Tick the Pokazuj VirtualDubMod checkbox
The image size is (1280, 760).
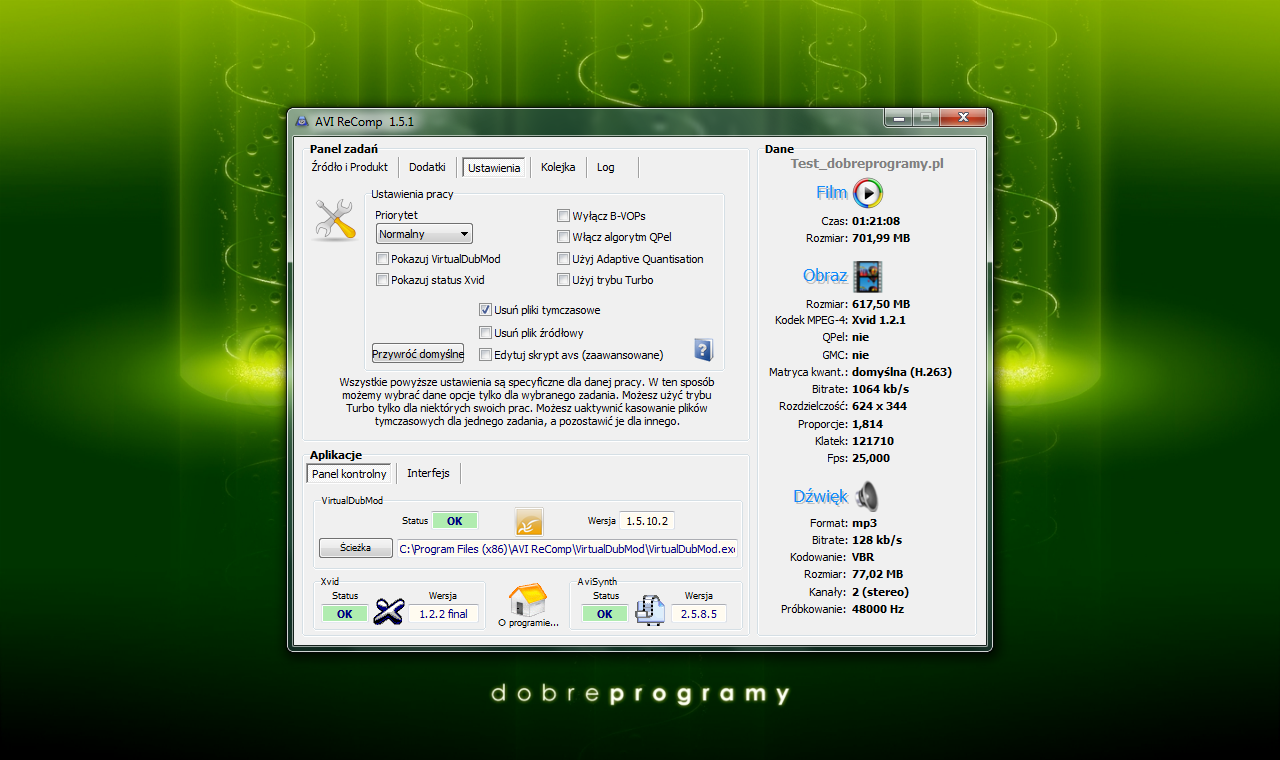click(x=382, y=259)
